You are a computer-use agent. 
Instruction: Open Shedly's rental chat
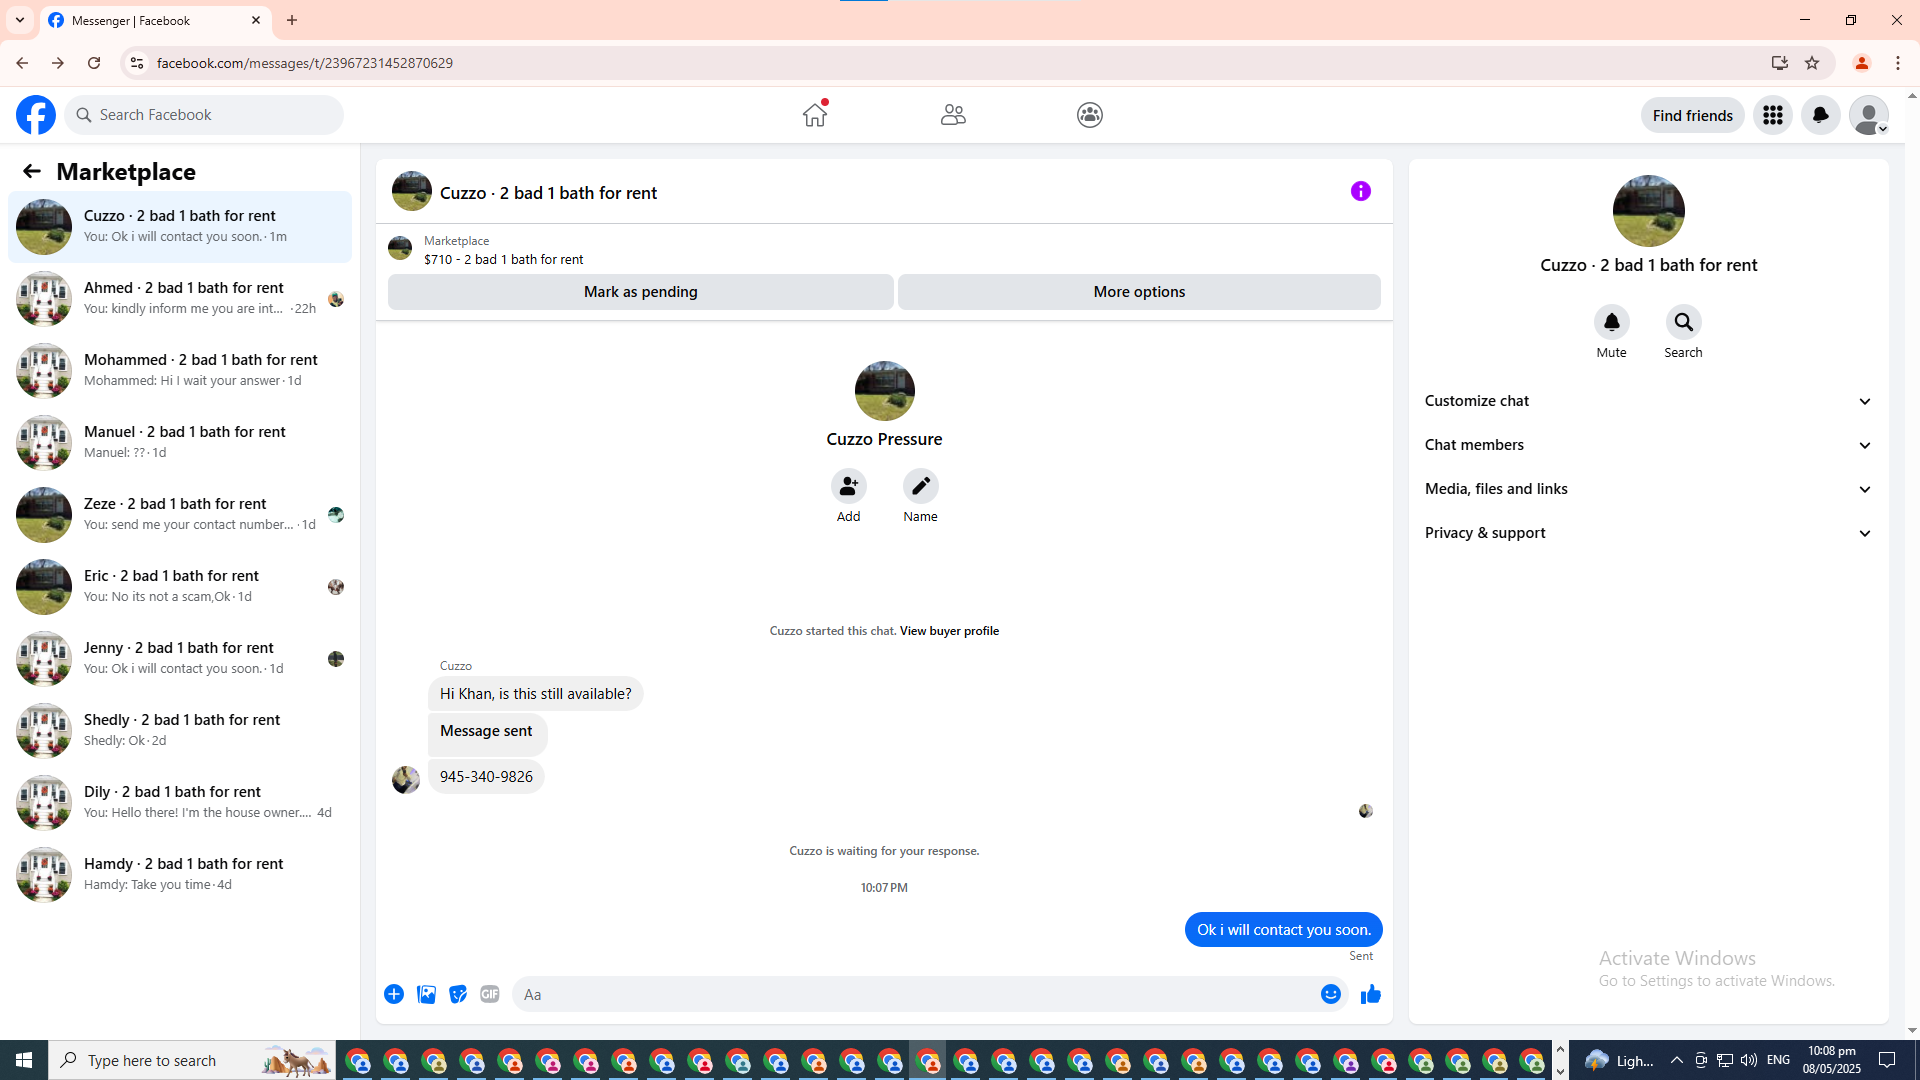click(180, 731)
